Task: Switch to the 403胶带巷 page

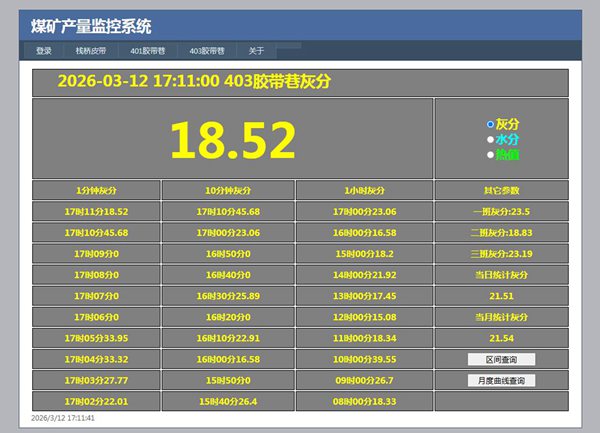Action: 206,50
